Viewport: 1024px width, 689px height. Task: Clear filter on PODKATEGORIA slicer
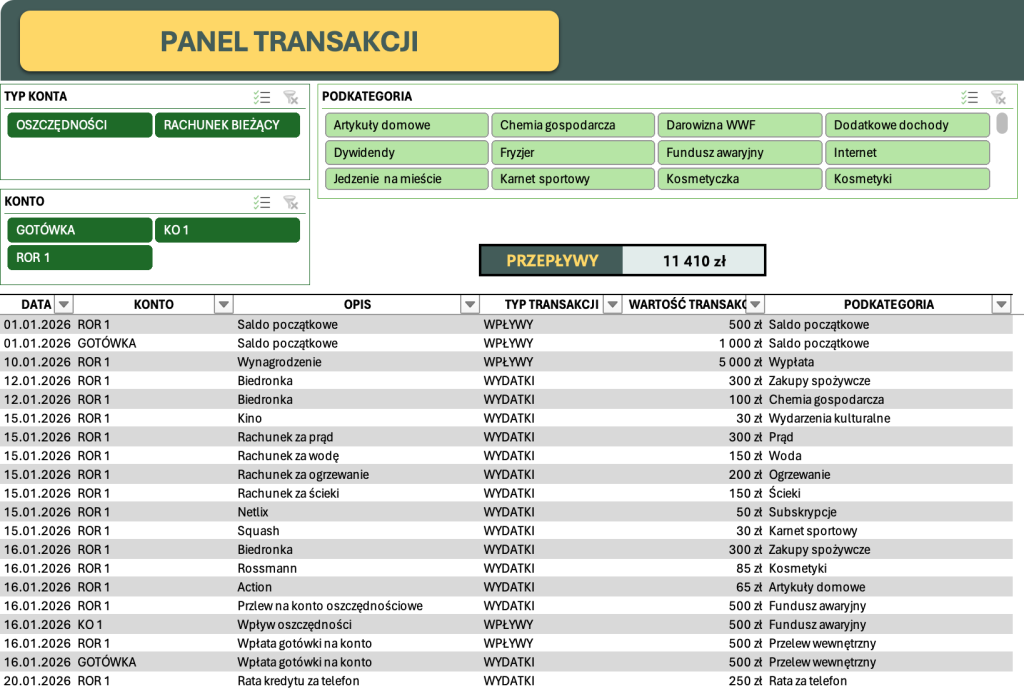tap(998, 97)
